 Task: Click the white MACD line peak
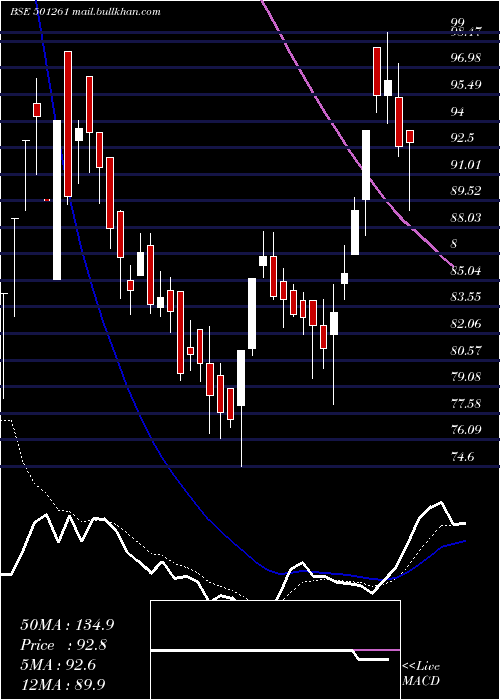tap(442, 503)
